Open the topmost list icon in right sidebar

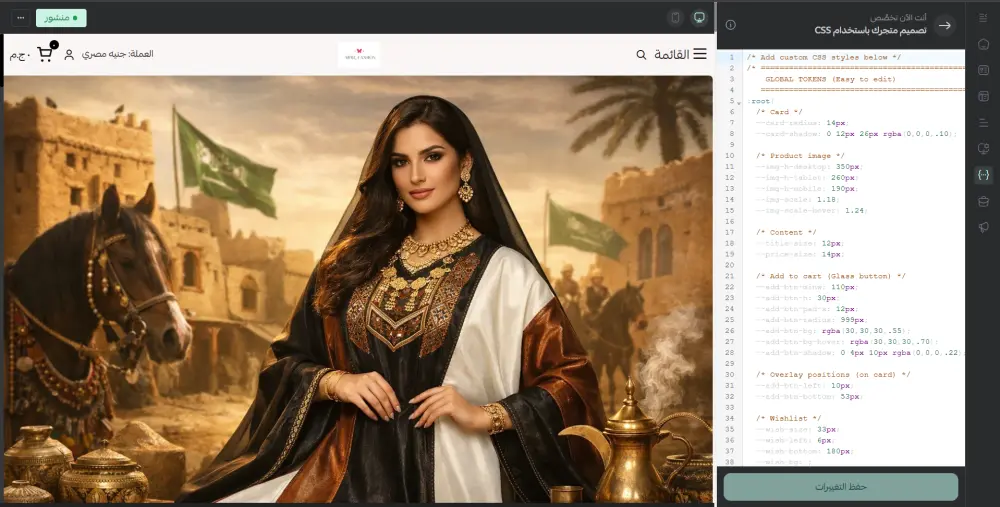(983, 18)
